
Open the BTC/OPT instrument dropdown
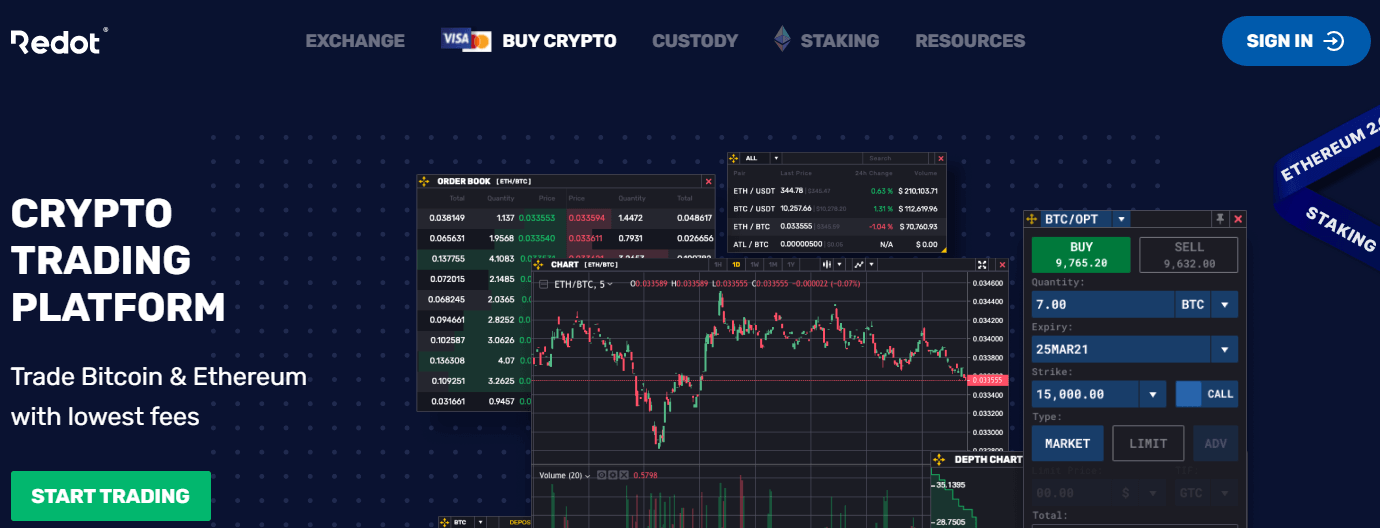point(1121,219)
